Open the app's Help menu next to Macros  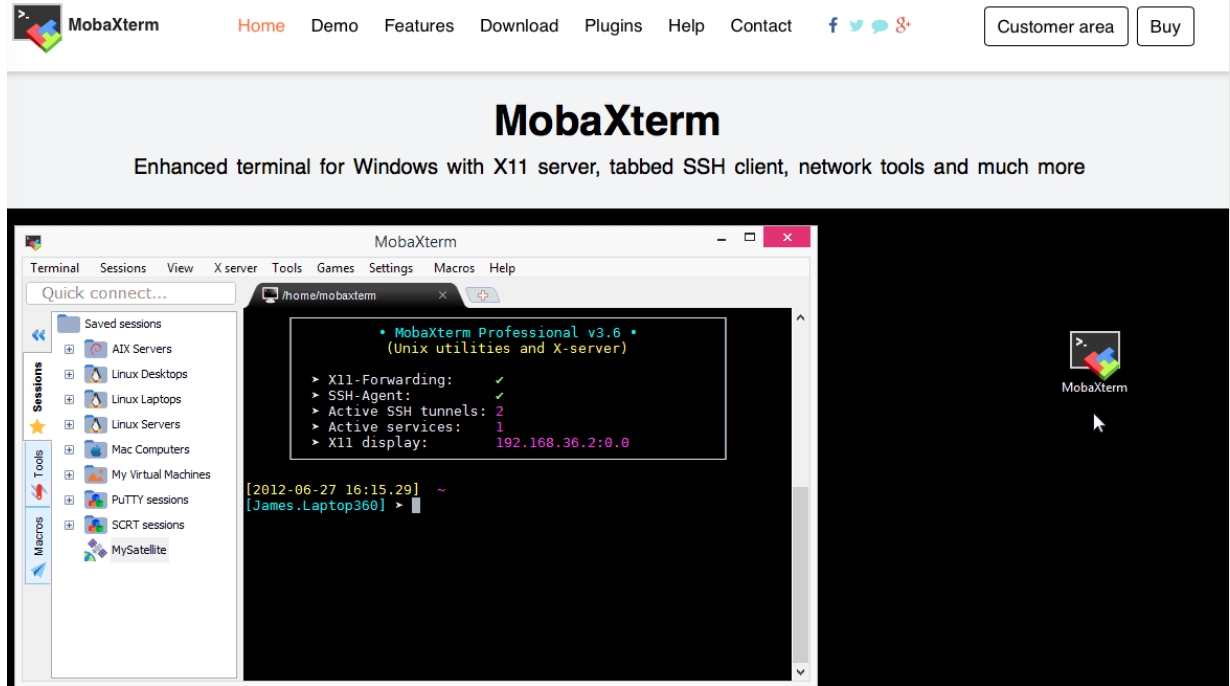(502, 268)
